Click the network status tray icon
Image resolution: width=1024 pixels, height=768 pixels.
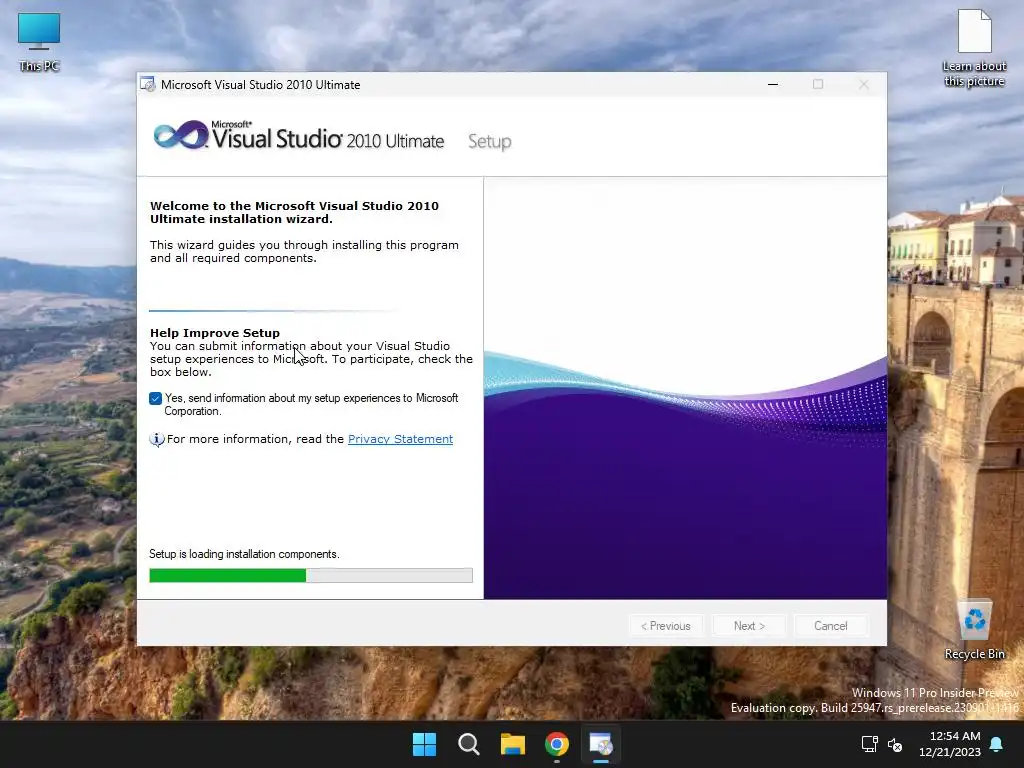coord(869,744)
